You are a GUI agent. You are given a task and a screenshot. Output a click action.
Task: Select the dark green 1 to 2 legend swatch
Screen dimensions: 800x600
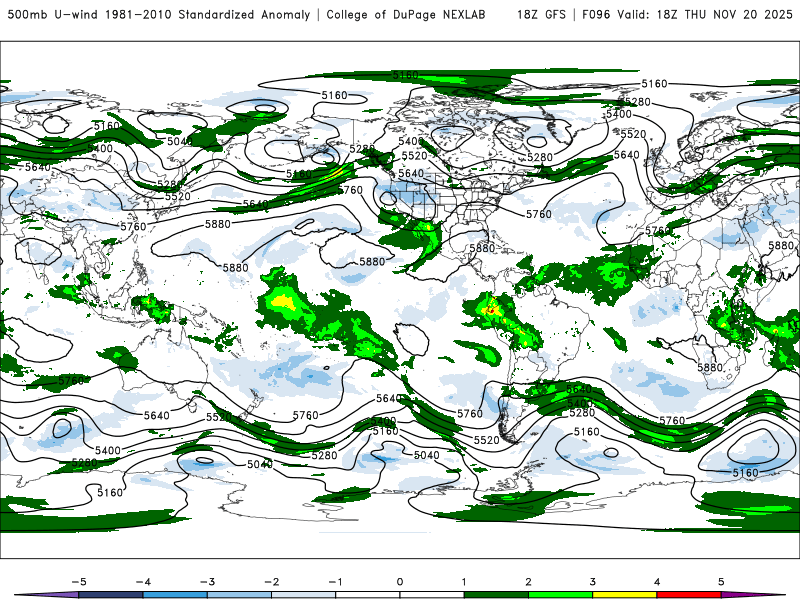[x=496, y=595]
